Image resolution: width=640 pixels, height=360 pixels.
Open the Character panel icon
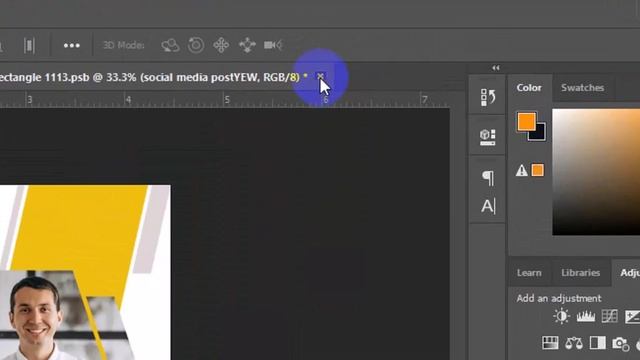pos(488,206)
